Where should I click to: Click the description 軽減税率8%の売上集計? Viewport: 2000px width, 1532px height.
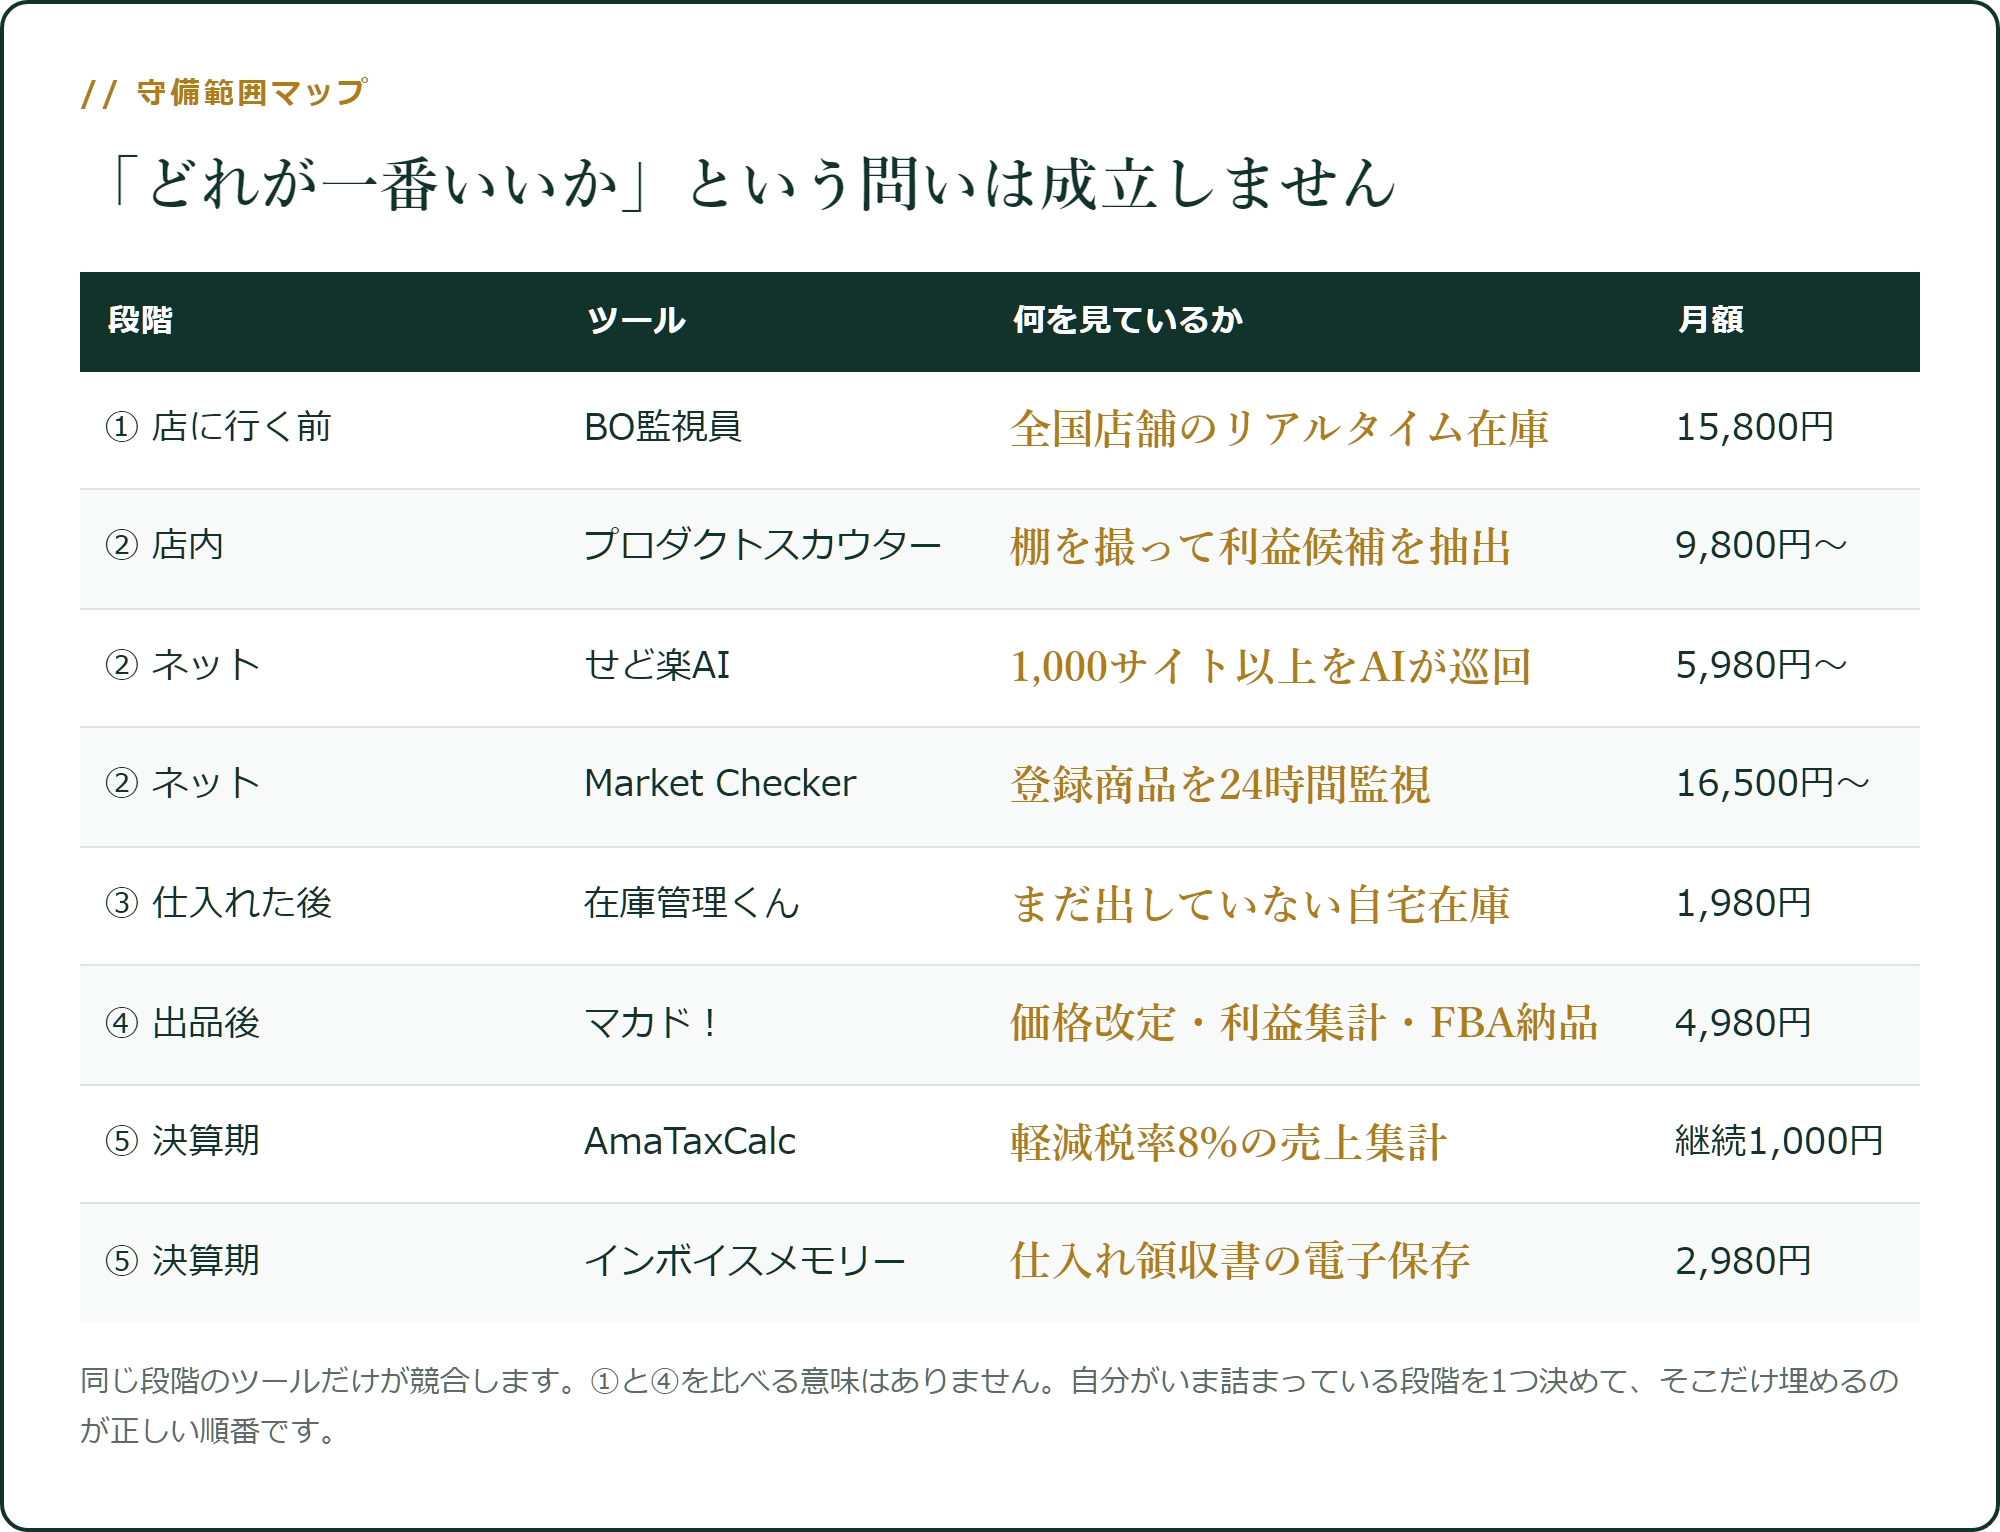1228,1143
